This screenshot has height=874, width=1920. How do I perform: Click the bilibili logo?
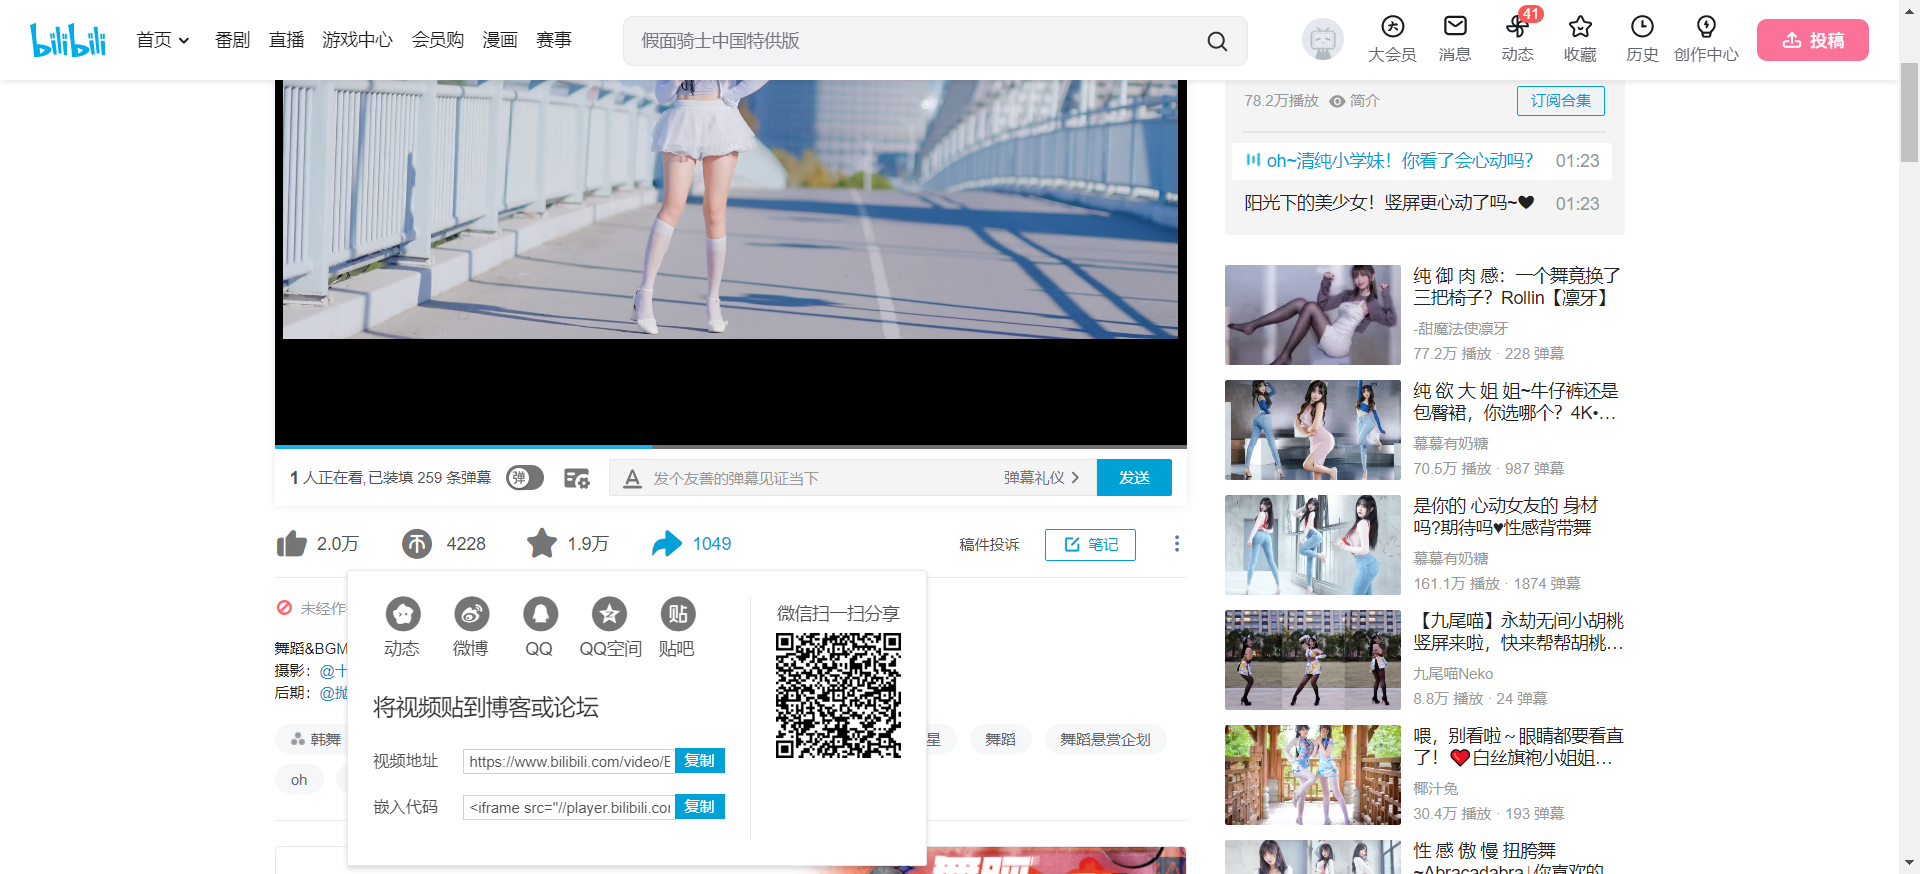(68, 40)
